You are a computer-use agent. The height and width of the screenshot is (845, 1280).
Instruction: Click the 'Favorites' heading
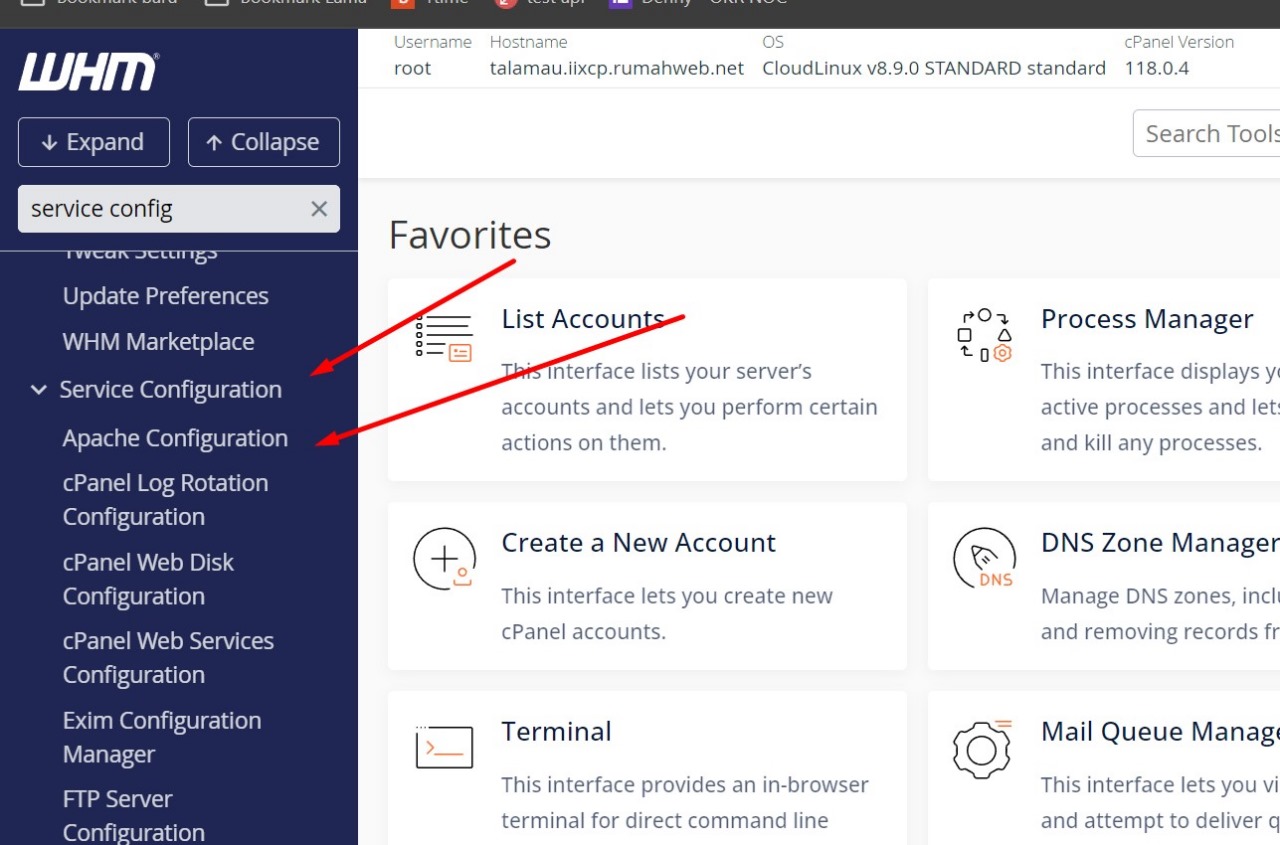(x=470, y=235)
